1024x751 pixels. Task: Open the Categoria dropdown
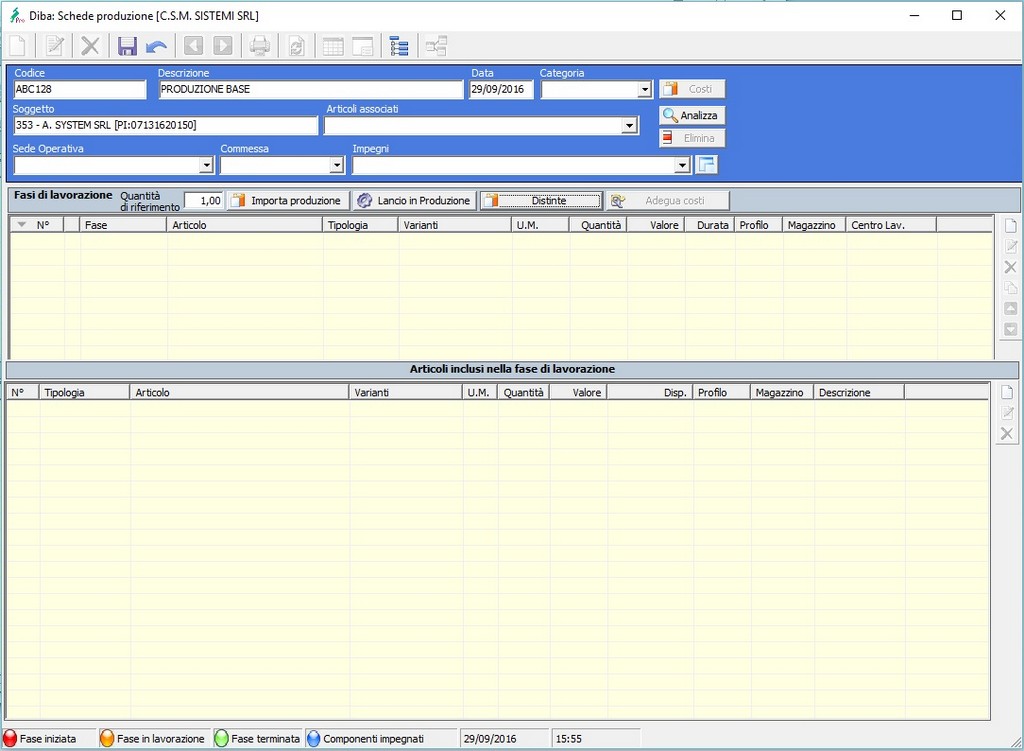(645, 89)
